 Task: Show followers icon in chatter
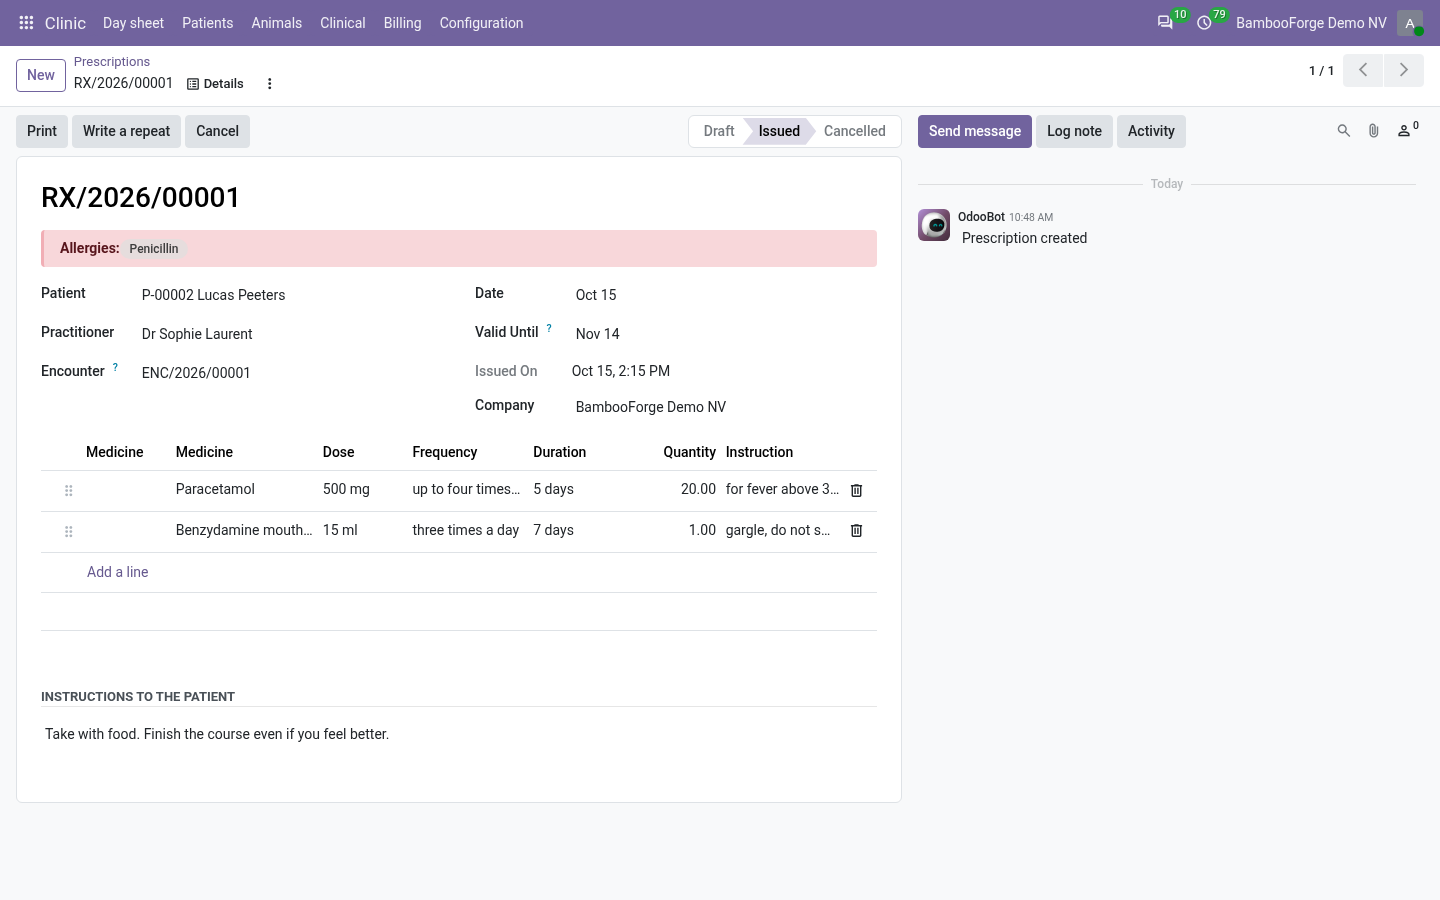(1407, 130)
